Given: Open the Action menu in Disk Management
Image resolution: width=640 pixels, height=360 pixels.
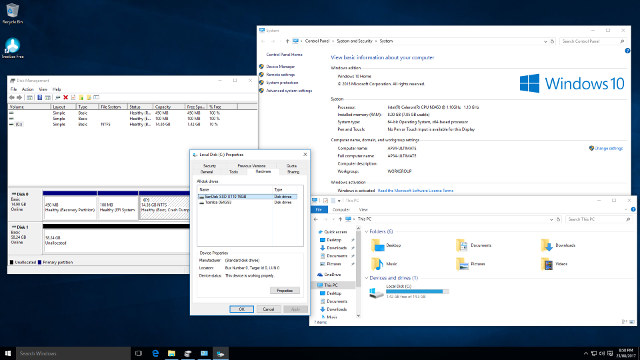Looking at the screenshot, I should pos(28,89).
